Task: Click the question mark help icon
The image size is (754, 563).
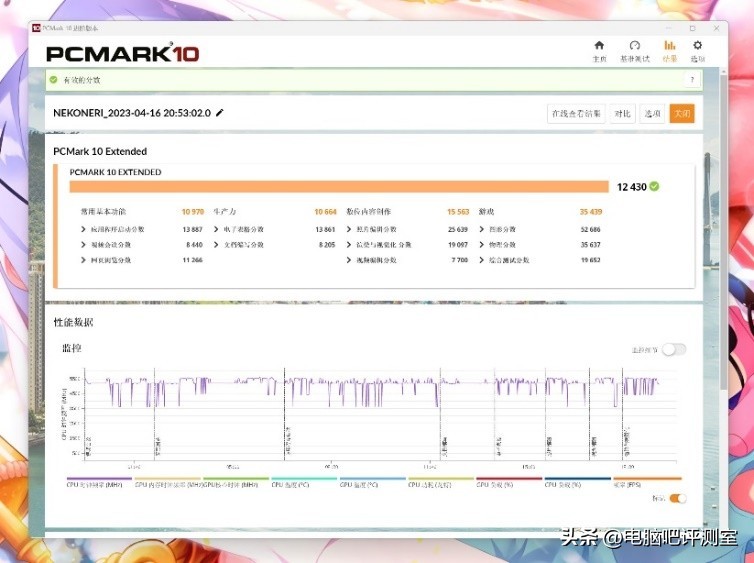Action: click(691, 80)
